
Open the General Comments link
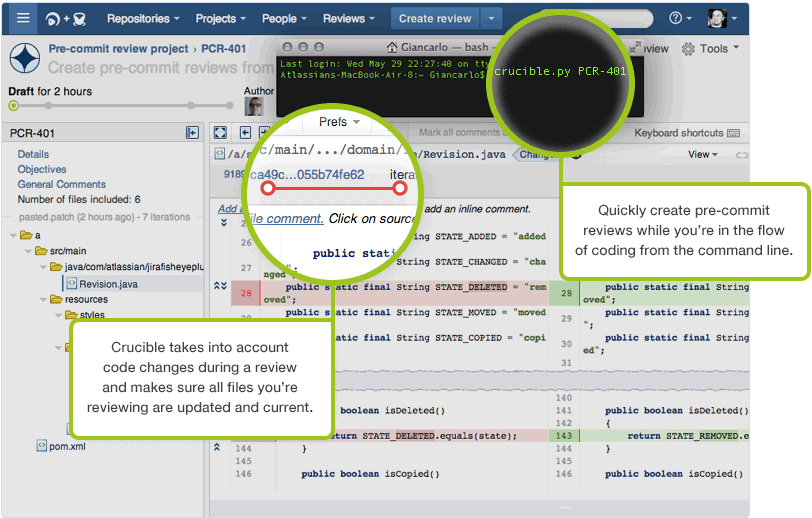(x=61, y=184)
